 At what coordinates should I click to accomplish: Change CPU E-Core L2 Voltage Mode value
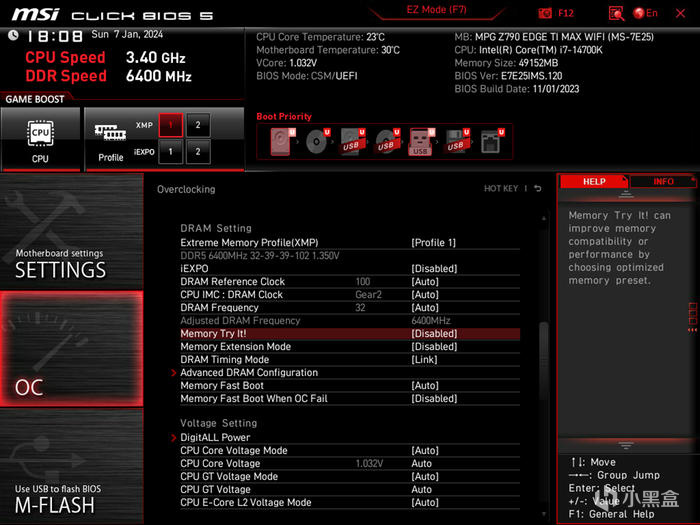[x=425, y=502]
